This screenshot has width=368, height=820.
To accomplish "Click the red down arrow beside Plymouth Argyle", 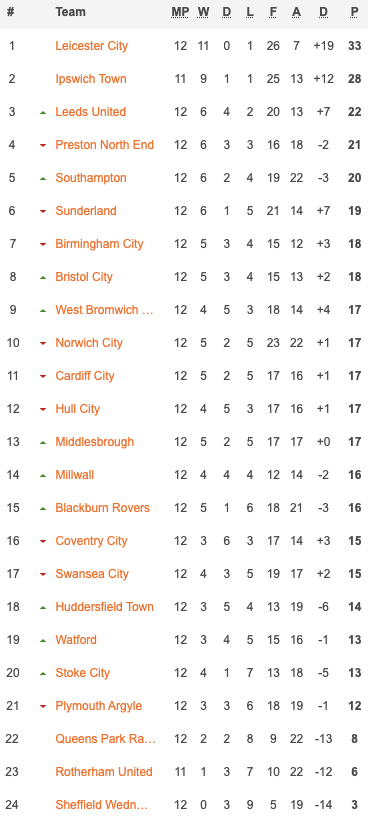I will tap(43, 707).
